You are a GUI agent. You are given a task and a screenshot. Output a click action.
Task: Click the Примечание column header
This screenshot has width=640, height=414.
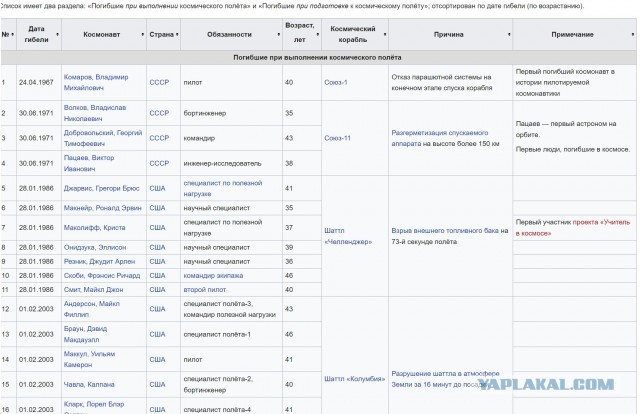coord(572,35)
